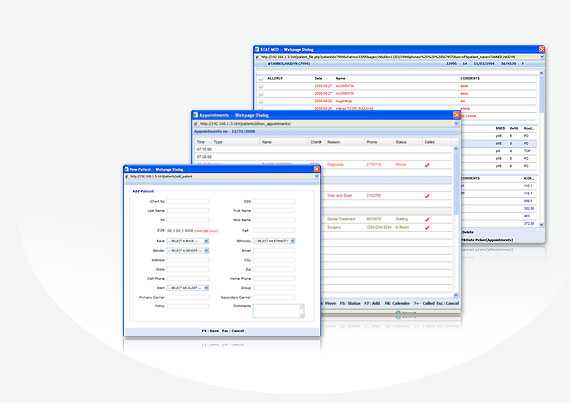
Task: Click the Email input field
Action: click(x=274, y=251)
